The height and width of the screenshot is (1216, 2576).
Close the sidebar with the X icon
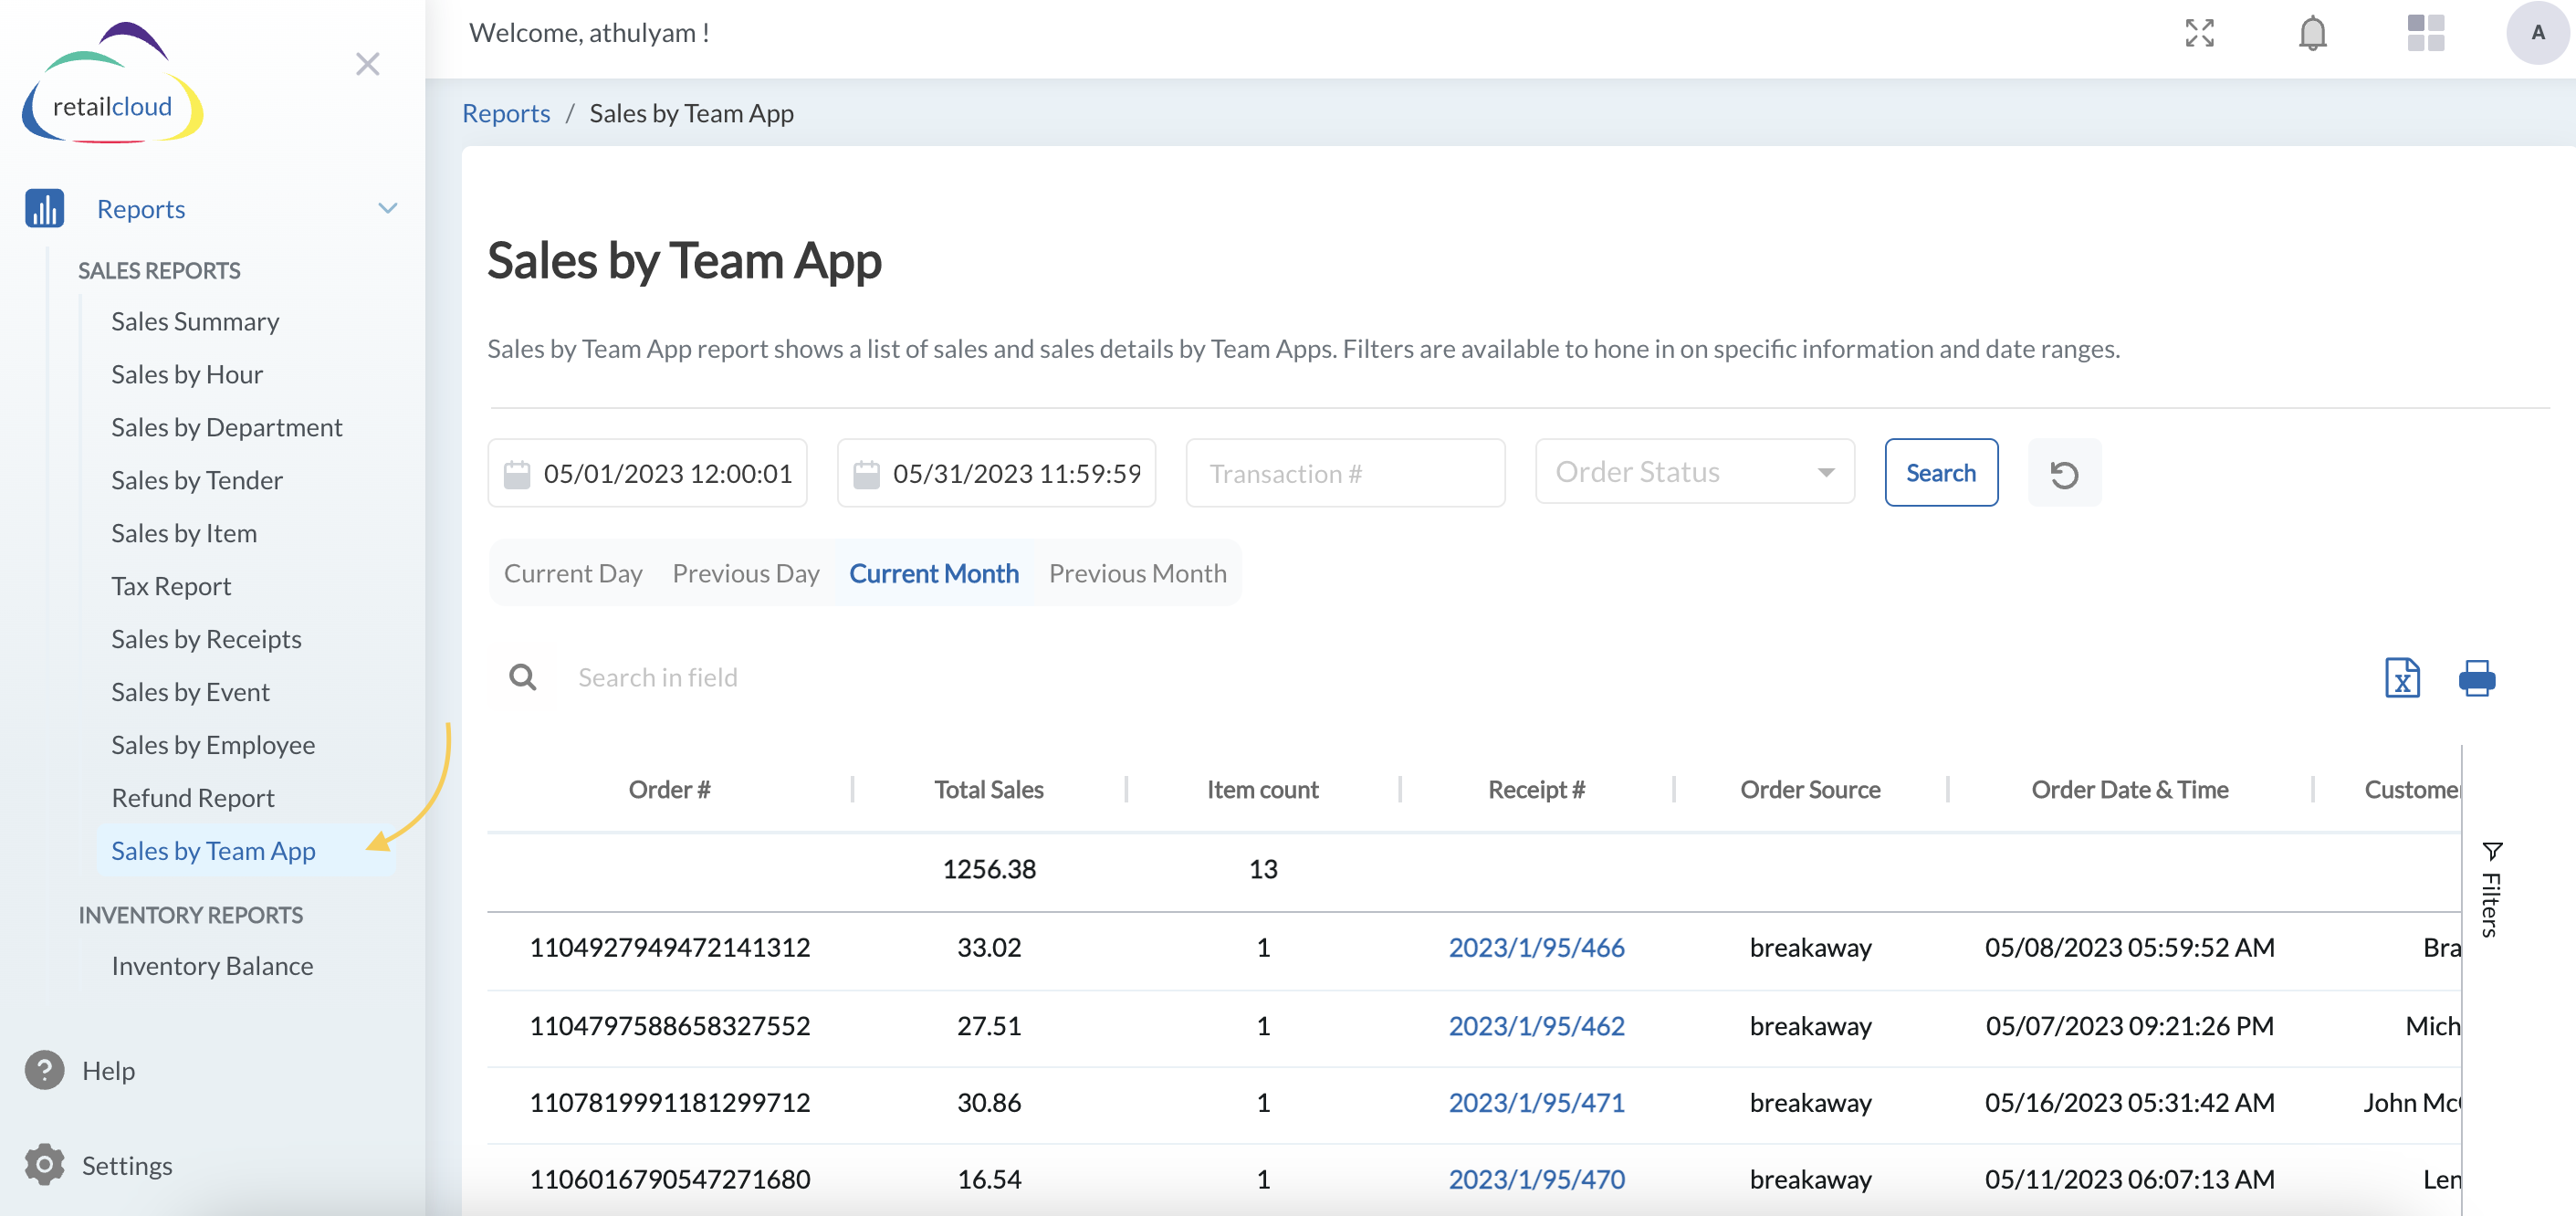368,64
